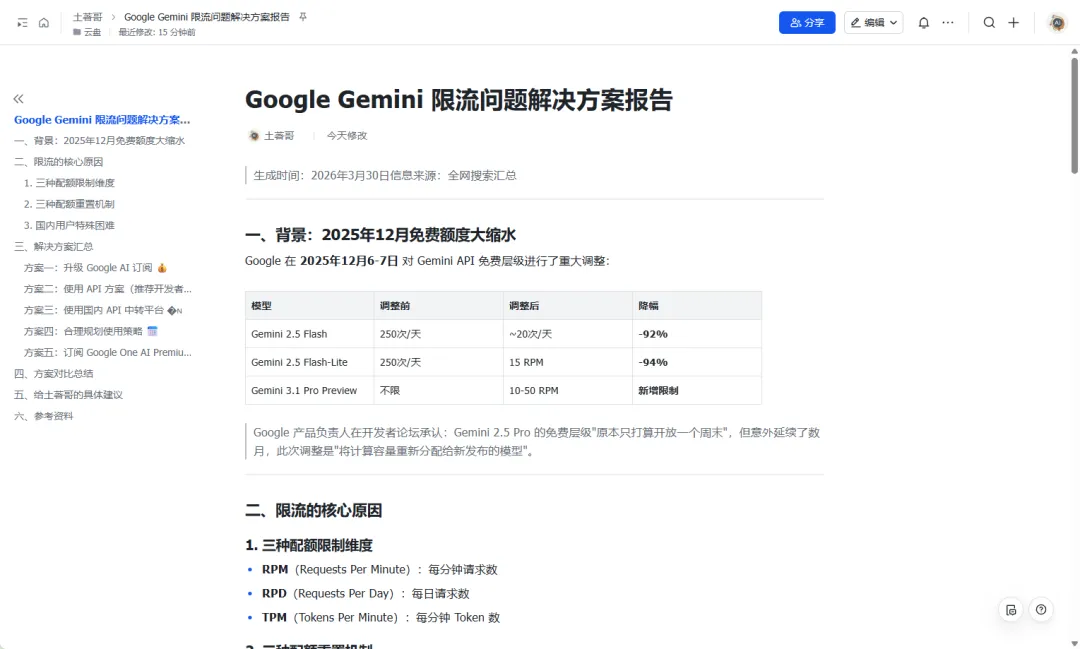
Task: Jump to outline 方案二：使用 API 方案
Action: [x=107, y=289]
